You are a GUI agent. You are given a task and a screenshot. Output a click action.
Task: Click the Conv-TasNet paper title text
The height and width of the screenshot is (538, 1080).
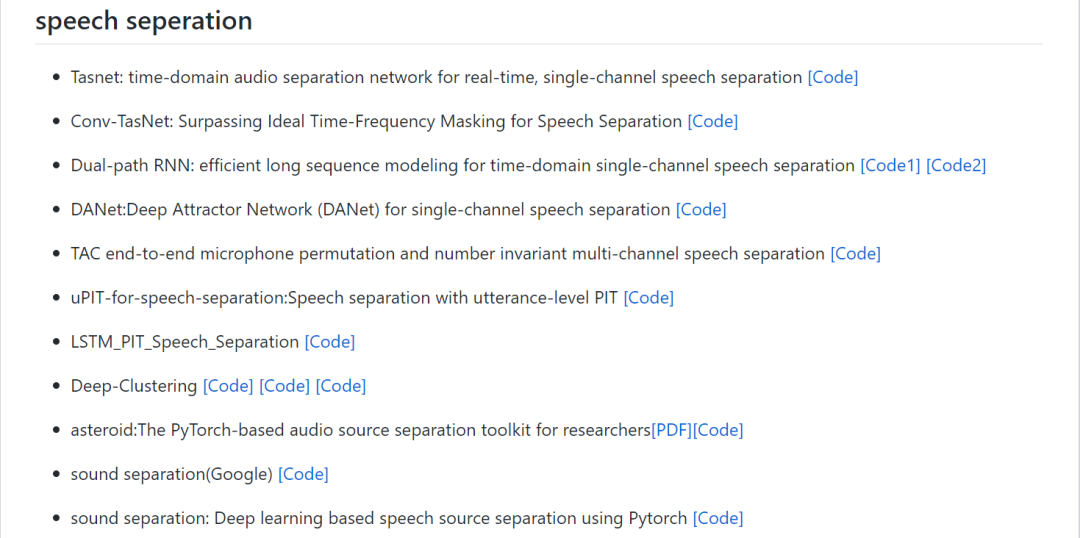[x=376, y=121]
